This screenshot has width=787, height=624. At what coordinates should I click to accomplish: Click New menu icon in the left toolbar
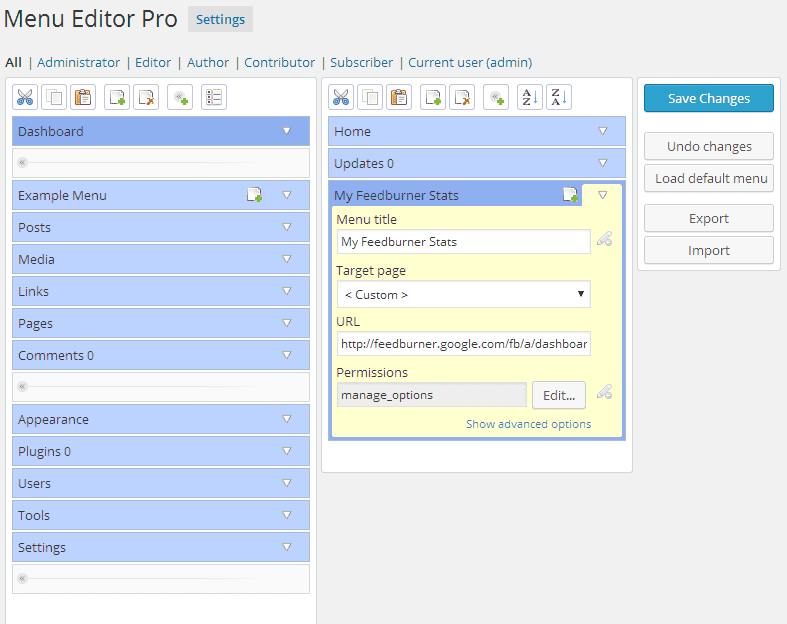click(x=117, y=97)
